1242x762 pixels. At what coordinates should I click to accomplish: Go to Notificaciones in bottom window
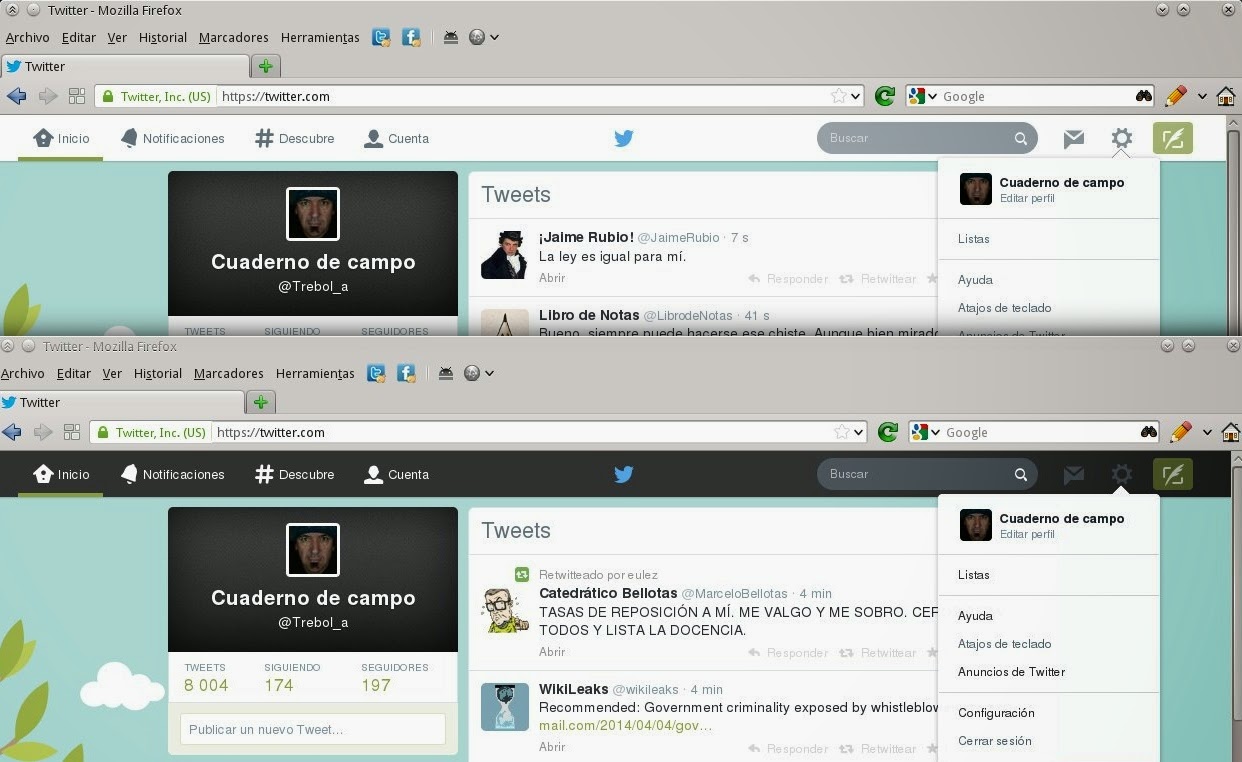click(x=172, y=474)
